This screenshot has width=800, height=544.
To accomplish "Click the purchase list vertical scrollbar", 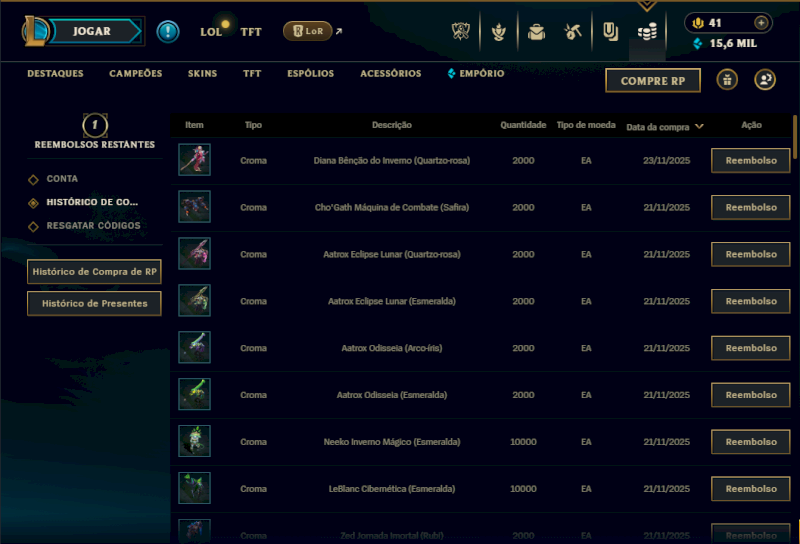I will click(795, 137).
